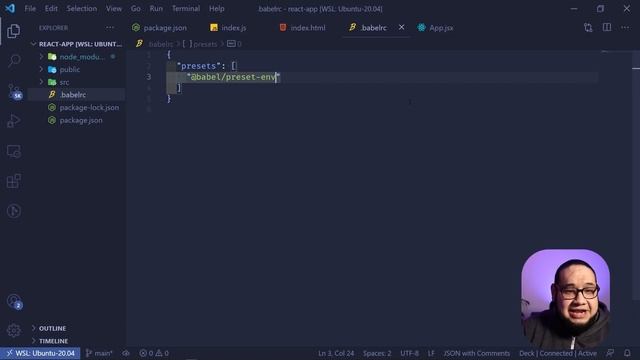Click Ln 3, Col 24 cursor position
The image size is (640, 360).
coord(336,353)
